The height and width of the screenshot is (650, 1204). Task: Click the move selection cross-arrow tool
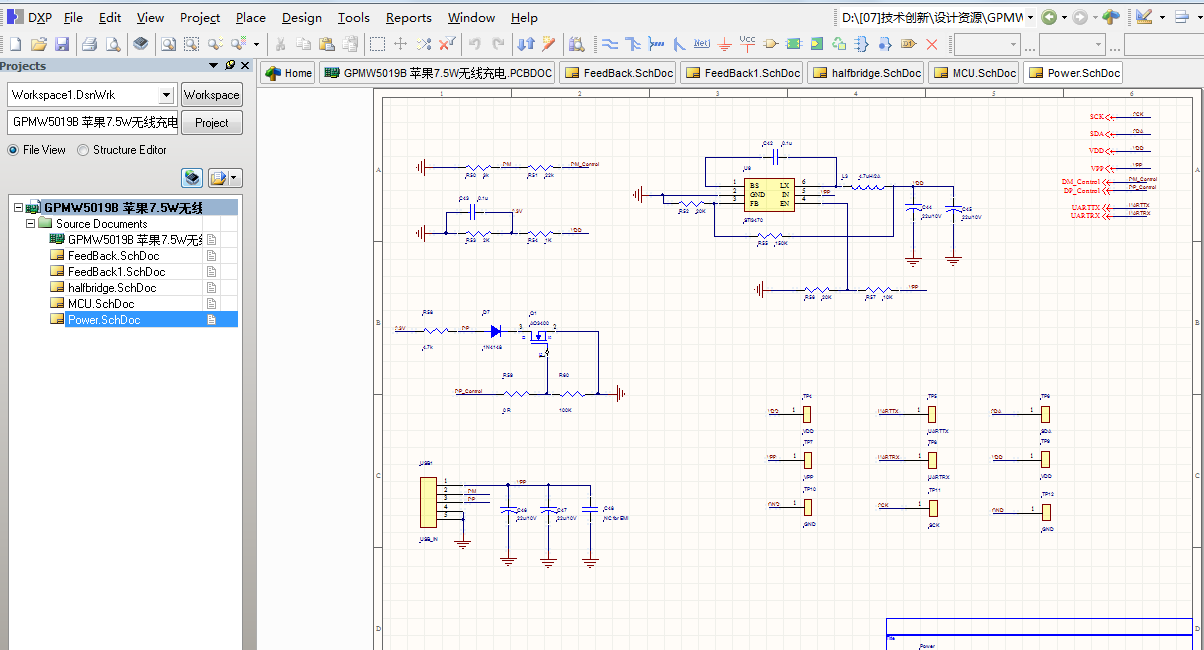400,44
